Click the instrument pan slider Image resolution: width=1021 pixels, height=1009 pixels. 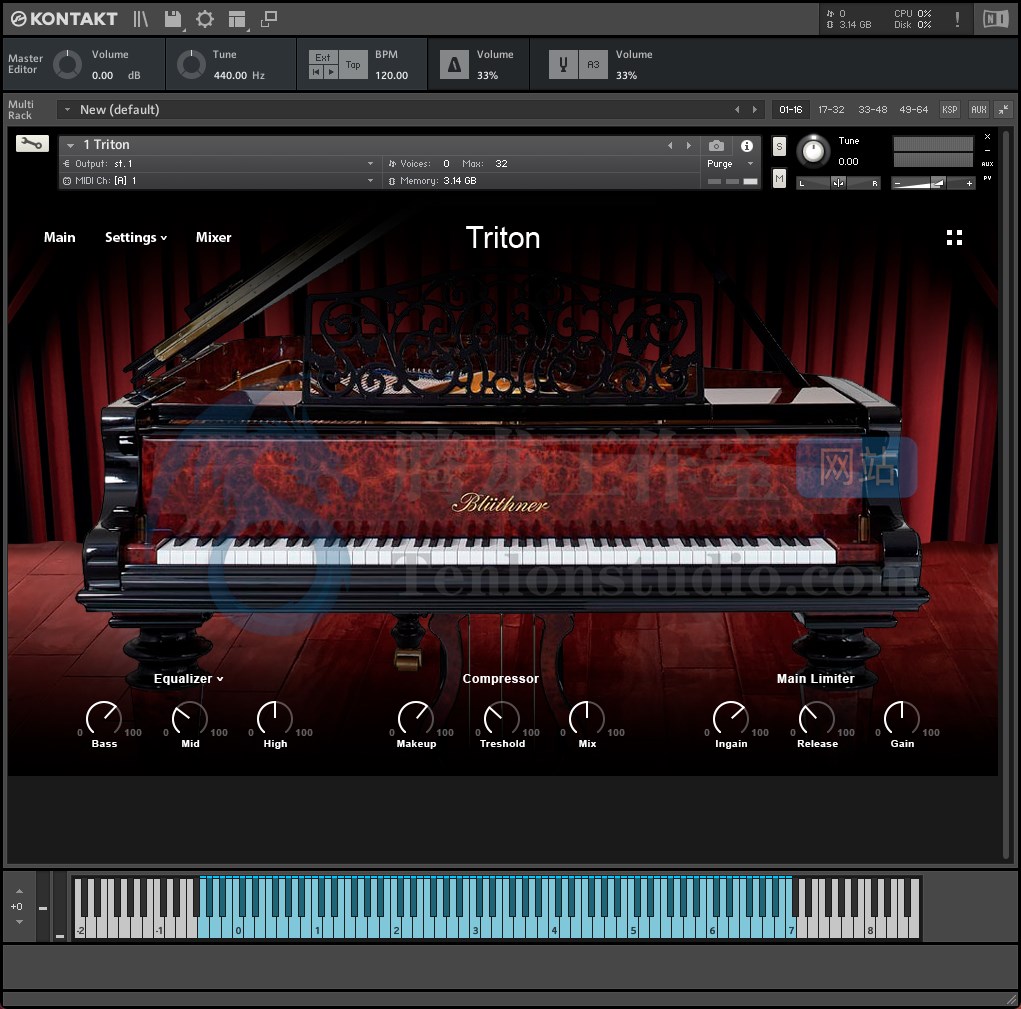[838, 183]
